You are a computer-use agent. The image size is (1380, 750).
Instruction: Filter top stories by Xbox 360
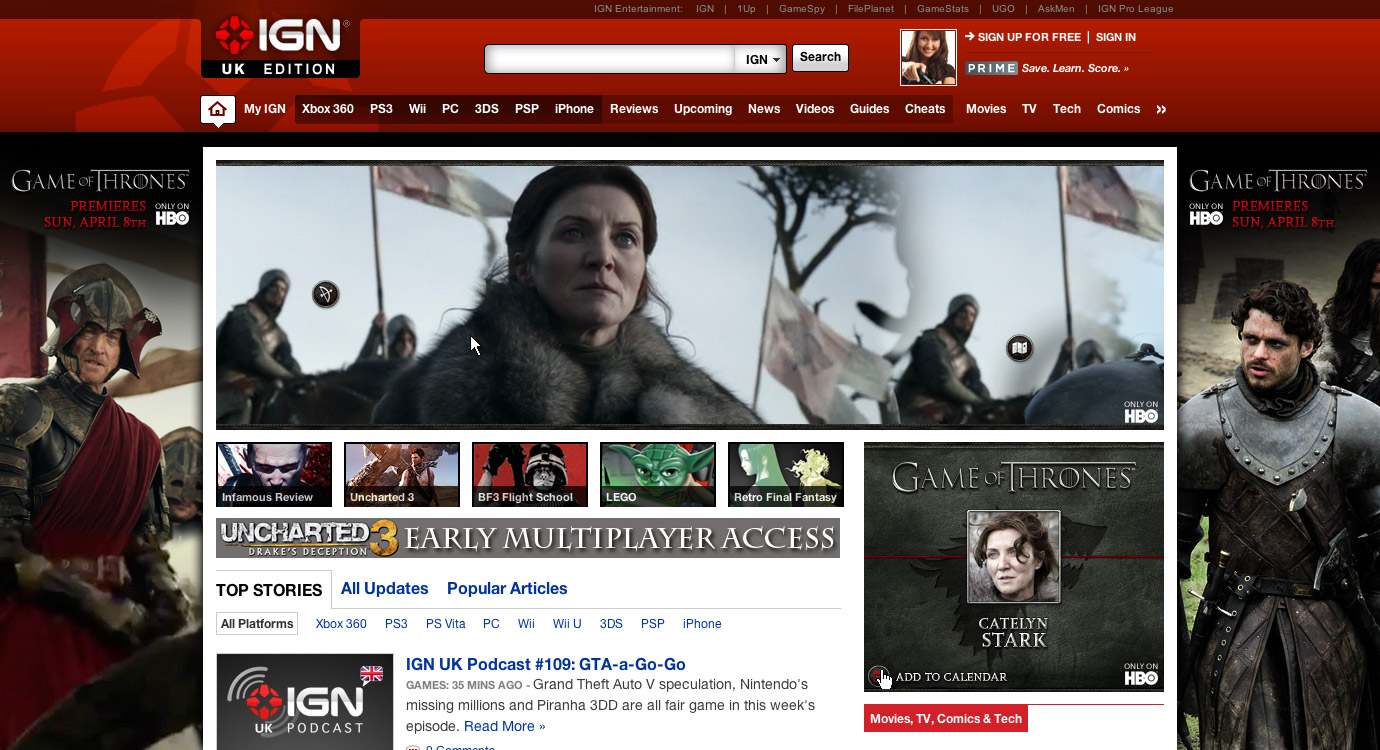click(x=341, y=624)
